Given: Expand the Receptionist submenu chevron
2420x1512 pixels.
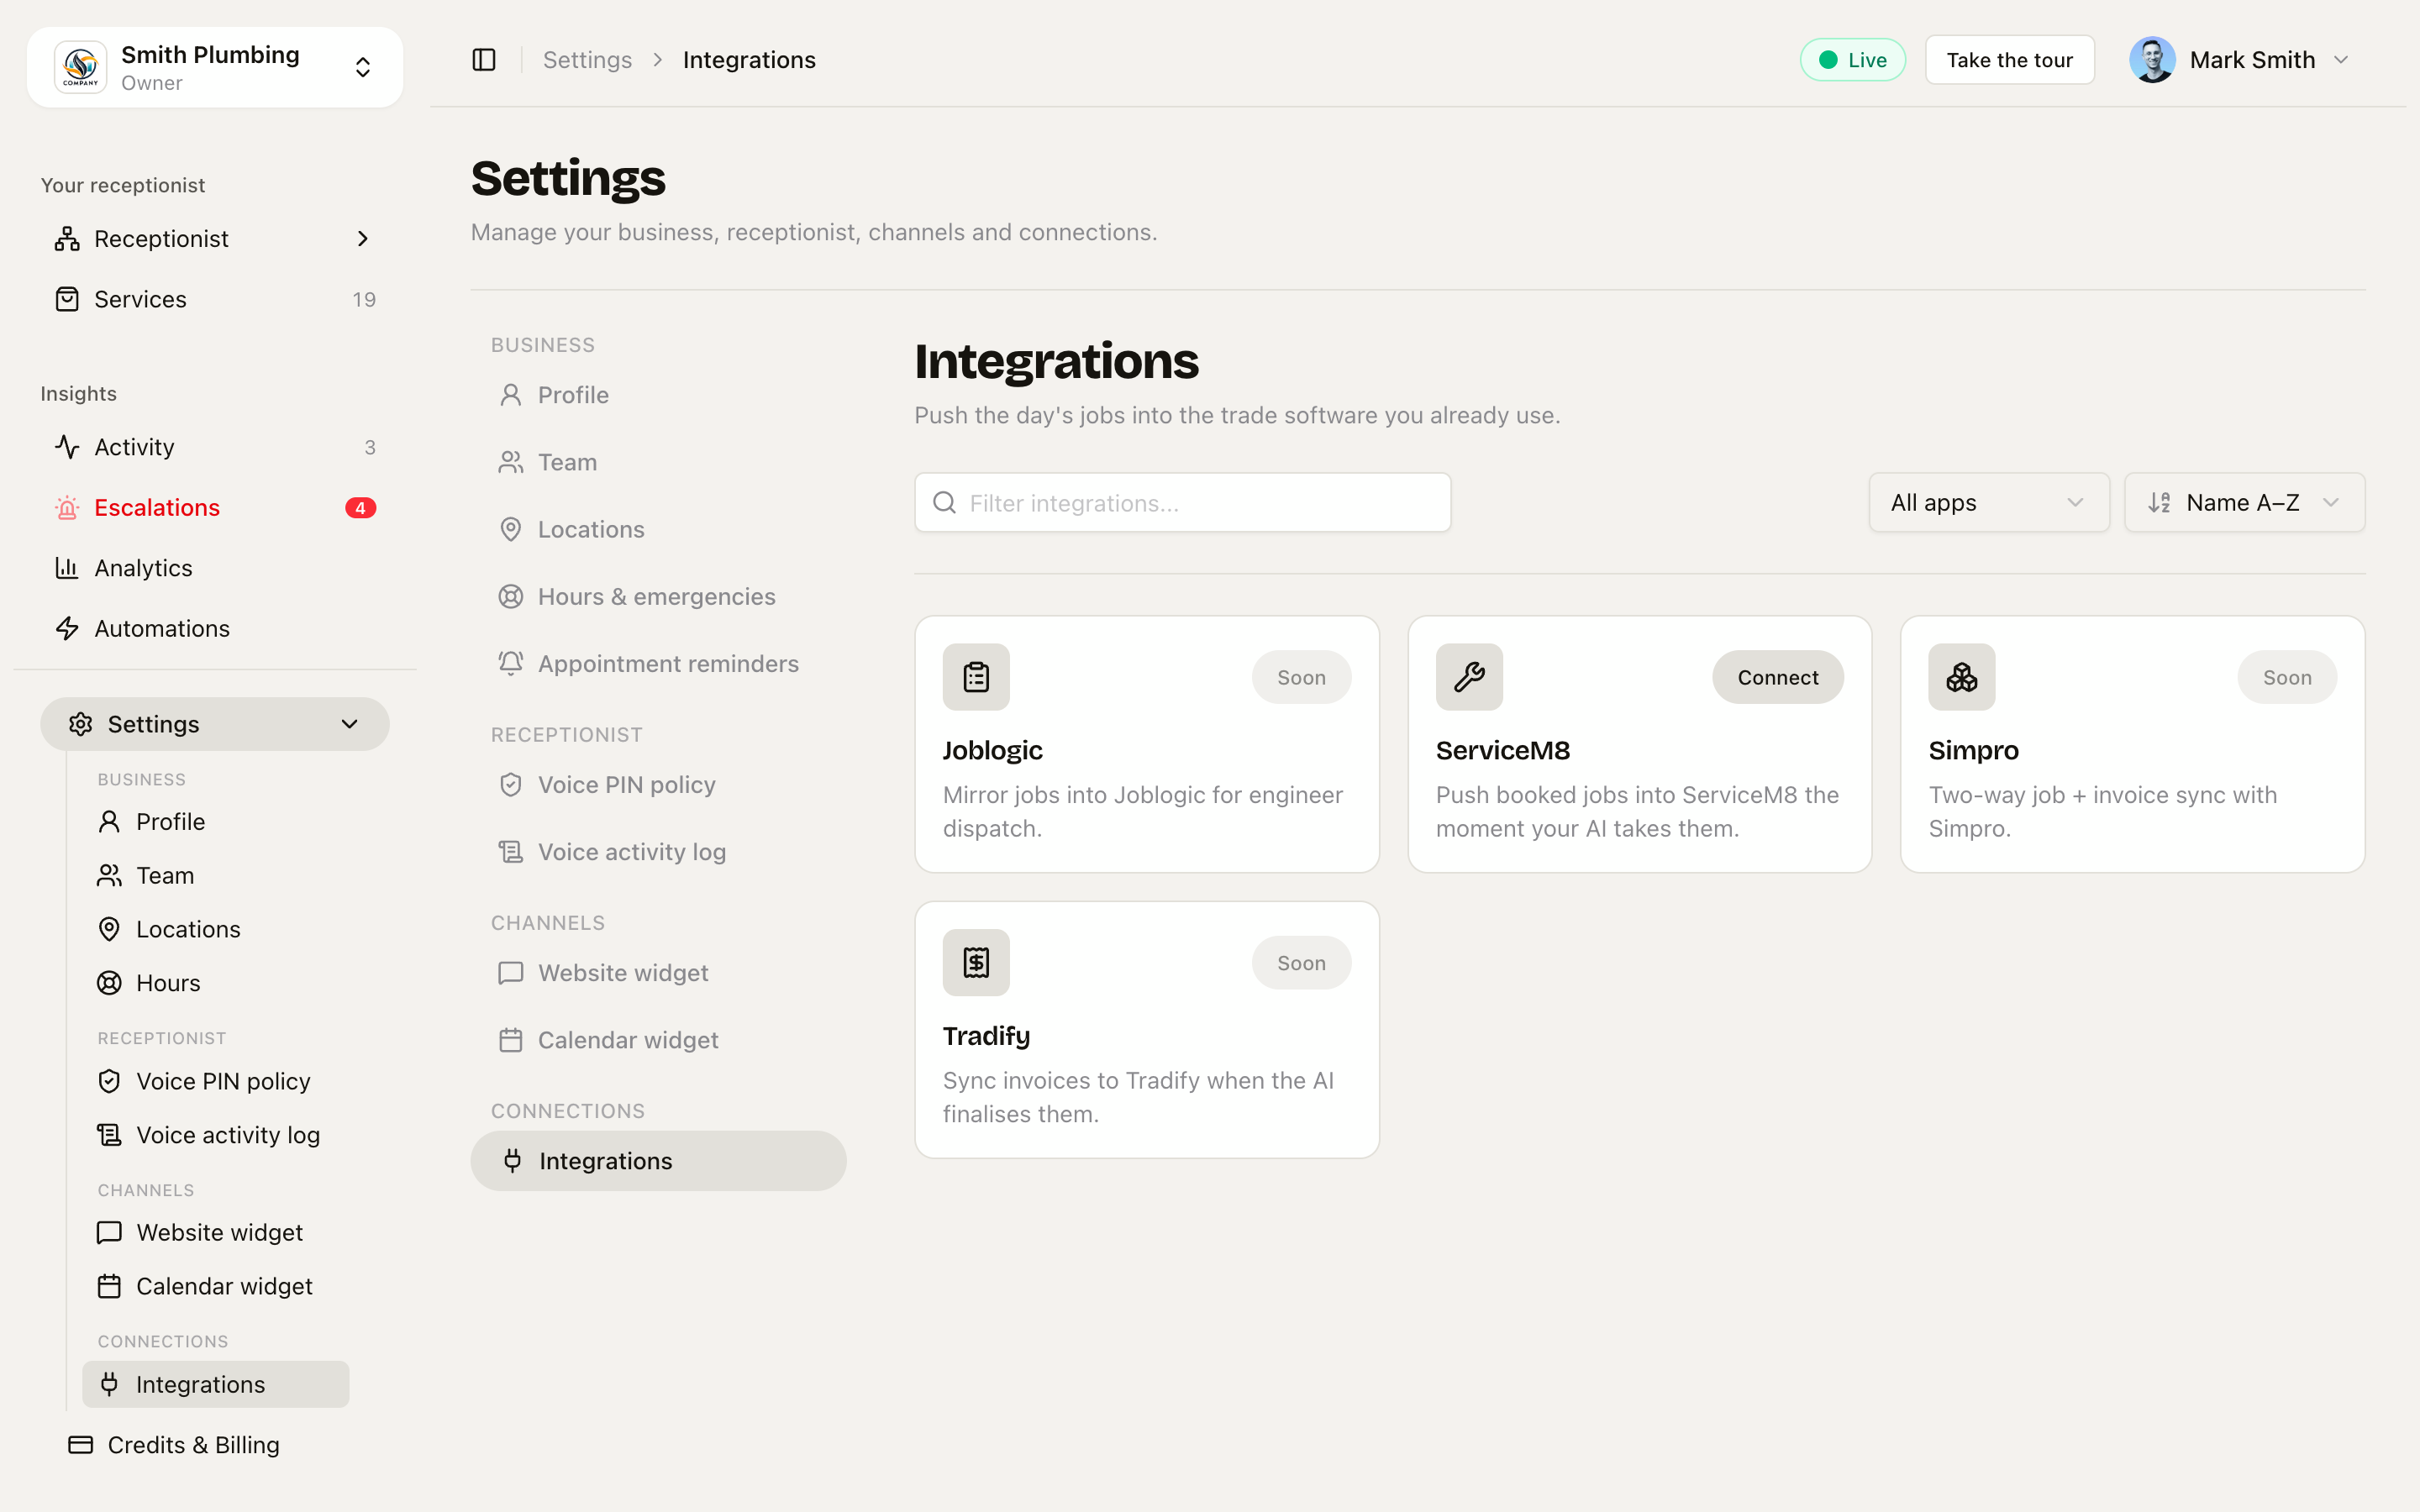Looking at the screenshot, I should [x=363, y=239].
